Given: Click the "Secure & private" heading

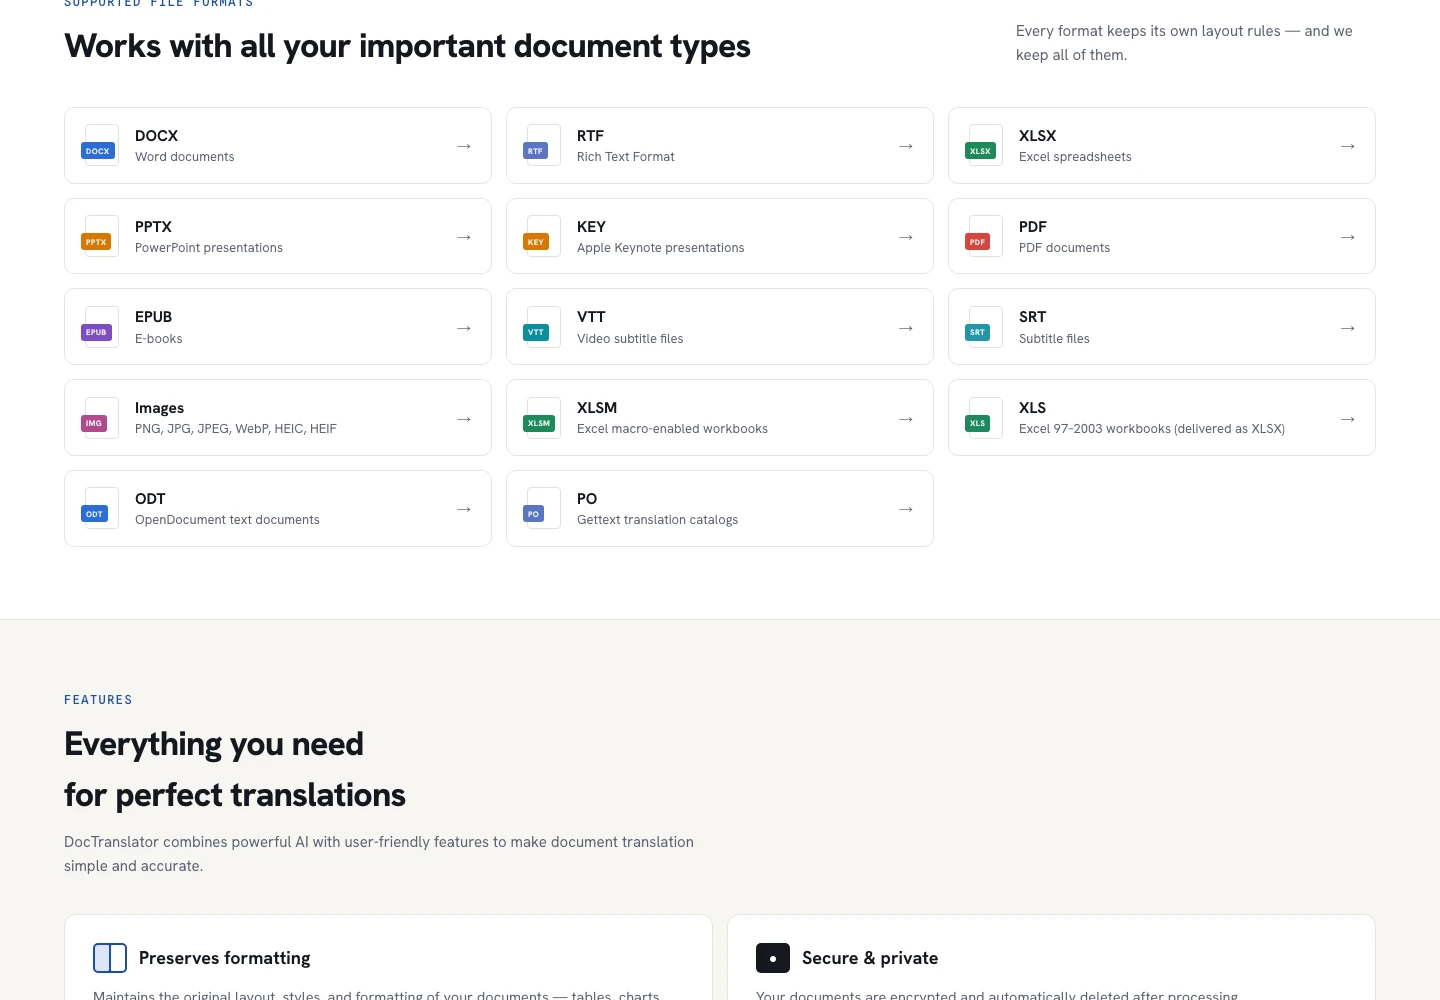Looking at the screenshot, I should point(870,958).
